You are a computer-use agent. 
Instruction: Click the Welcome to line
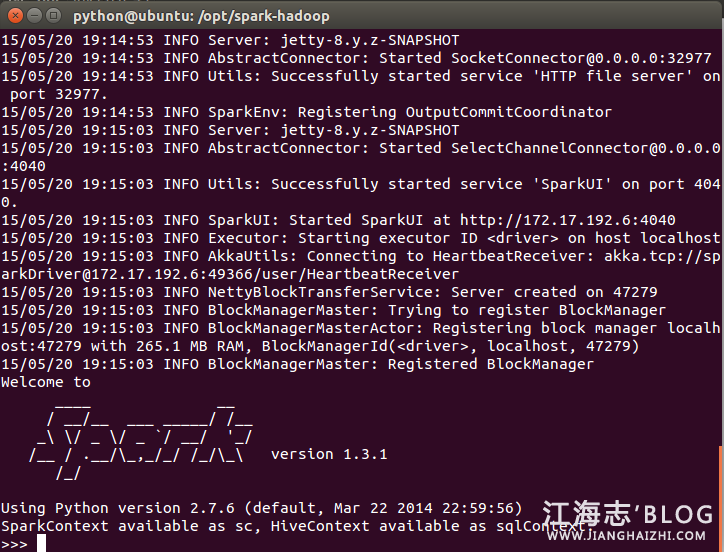46,382
